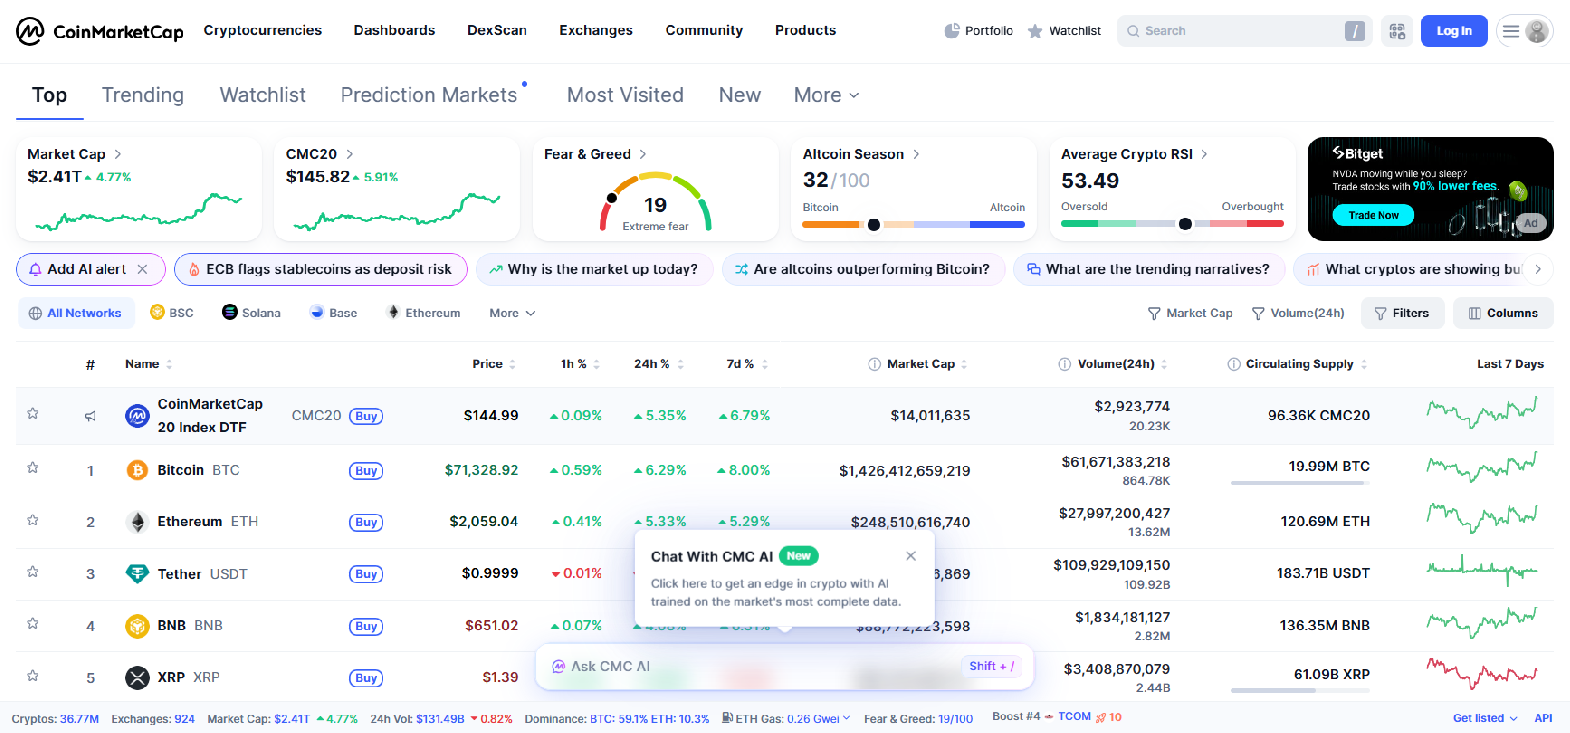The height and width of the screenshot is (733, 1570).
Task: Open Dashboards menu
Action: tap(394, 30)
